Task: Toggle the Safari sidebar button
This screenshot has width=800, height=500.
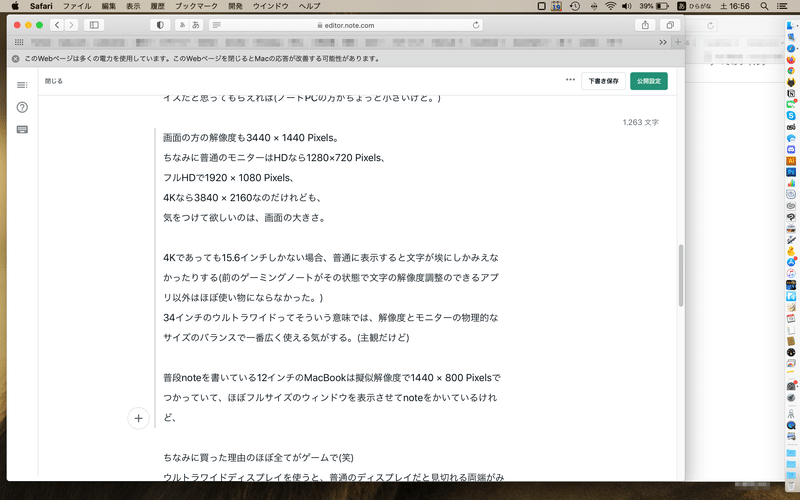Action: tap(94, 25)
